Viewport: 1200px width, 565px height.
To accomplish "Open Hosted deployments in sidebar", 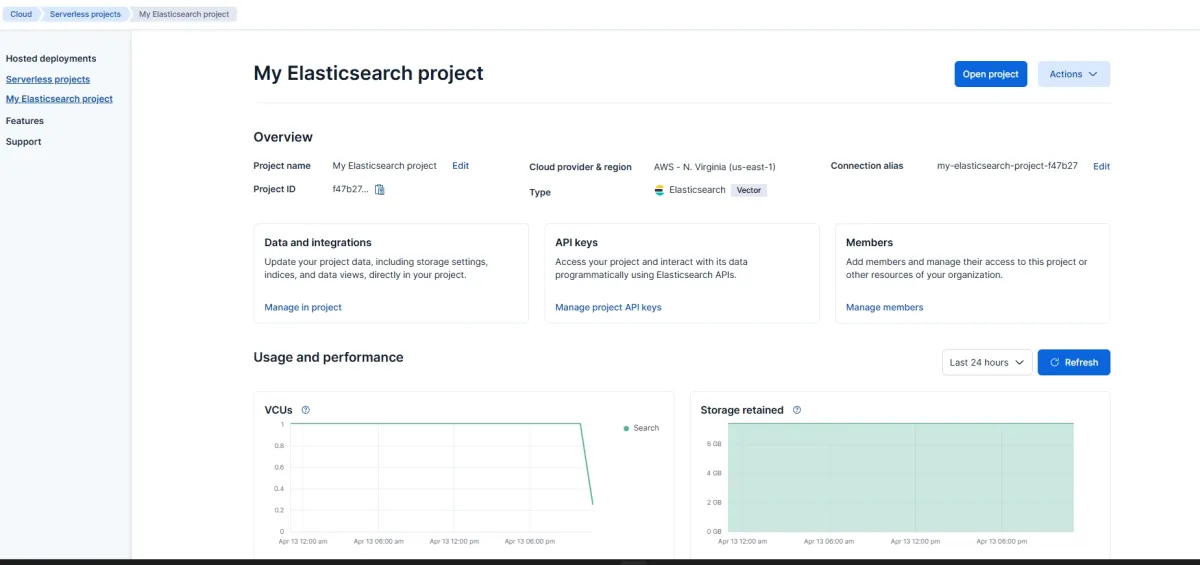I will (x=51, y=59).
